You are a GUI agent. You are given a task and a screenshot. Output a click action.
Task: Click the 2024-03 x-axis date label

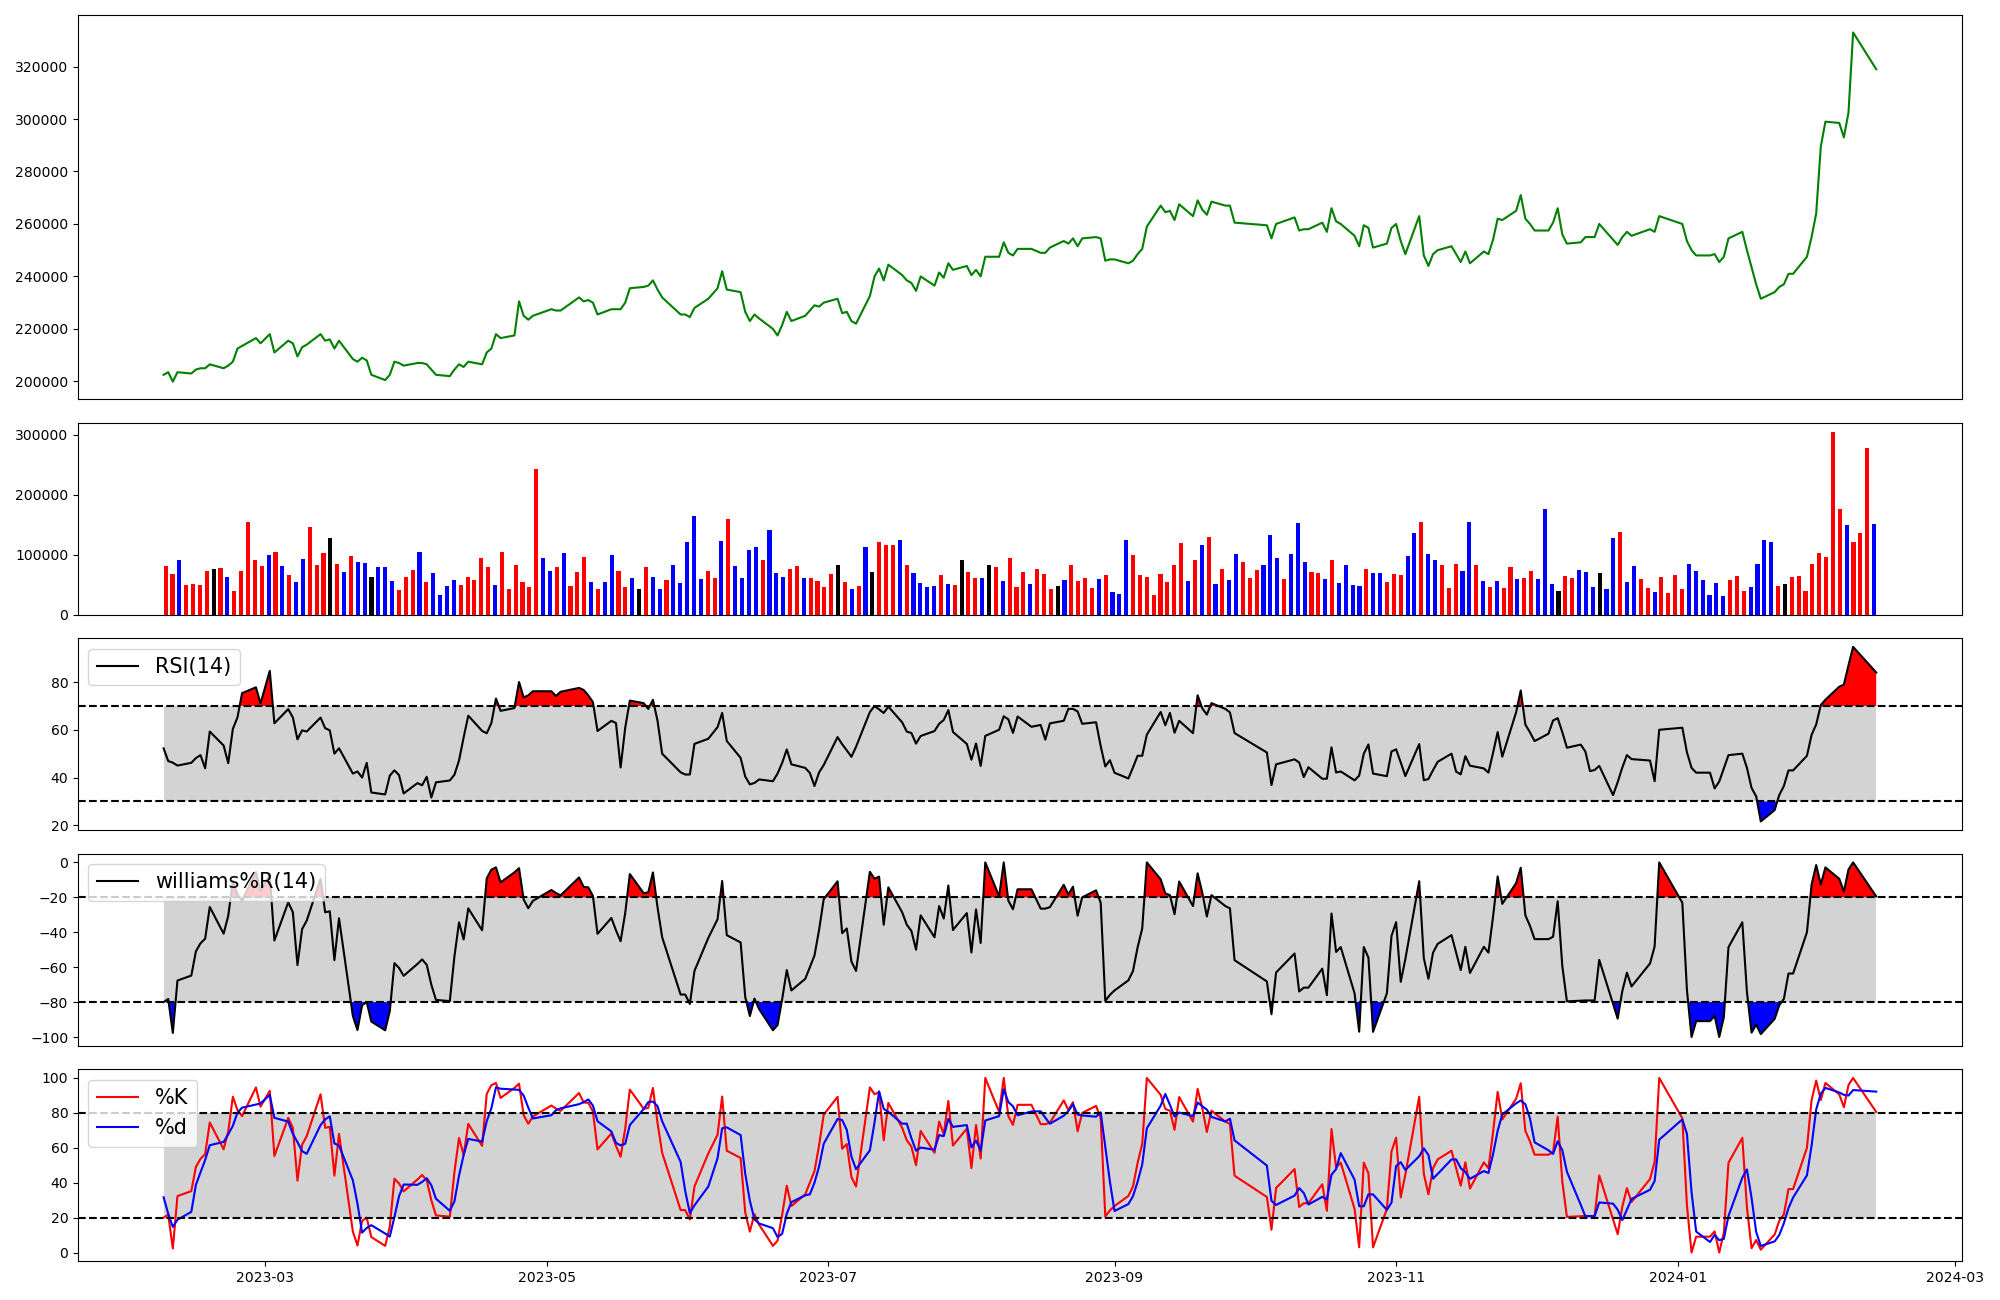[x=1955, y=1277]
